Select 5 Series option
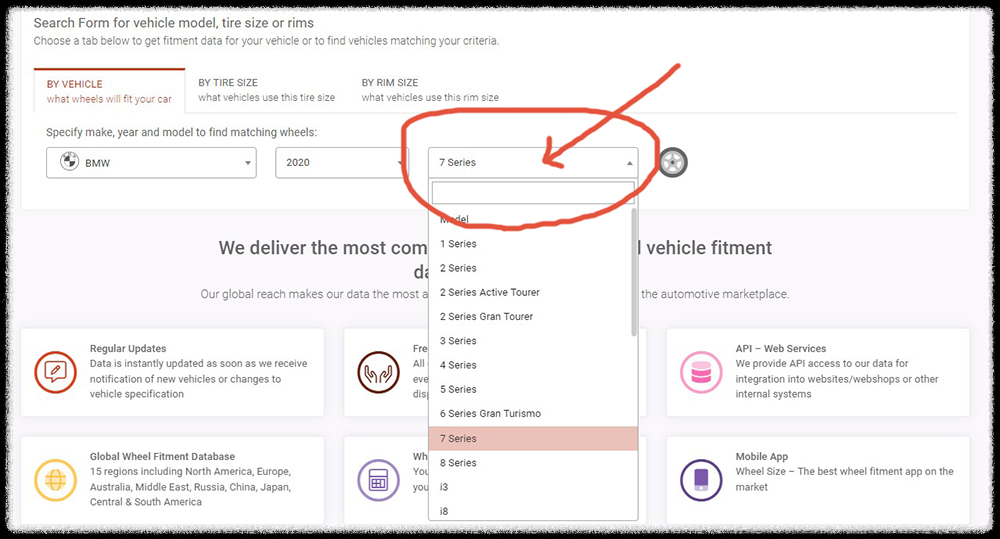Image resolution: width=1000 pixels, height=539 pixels. [x=533, y=389]
